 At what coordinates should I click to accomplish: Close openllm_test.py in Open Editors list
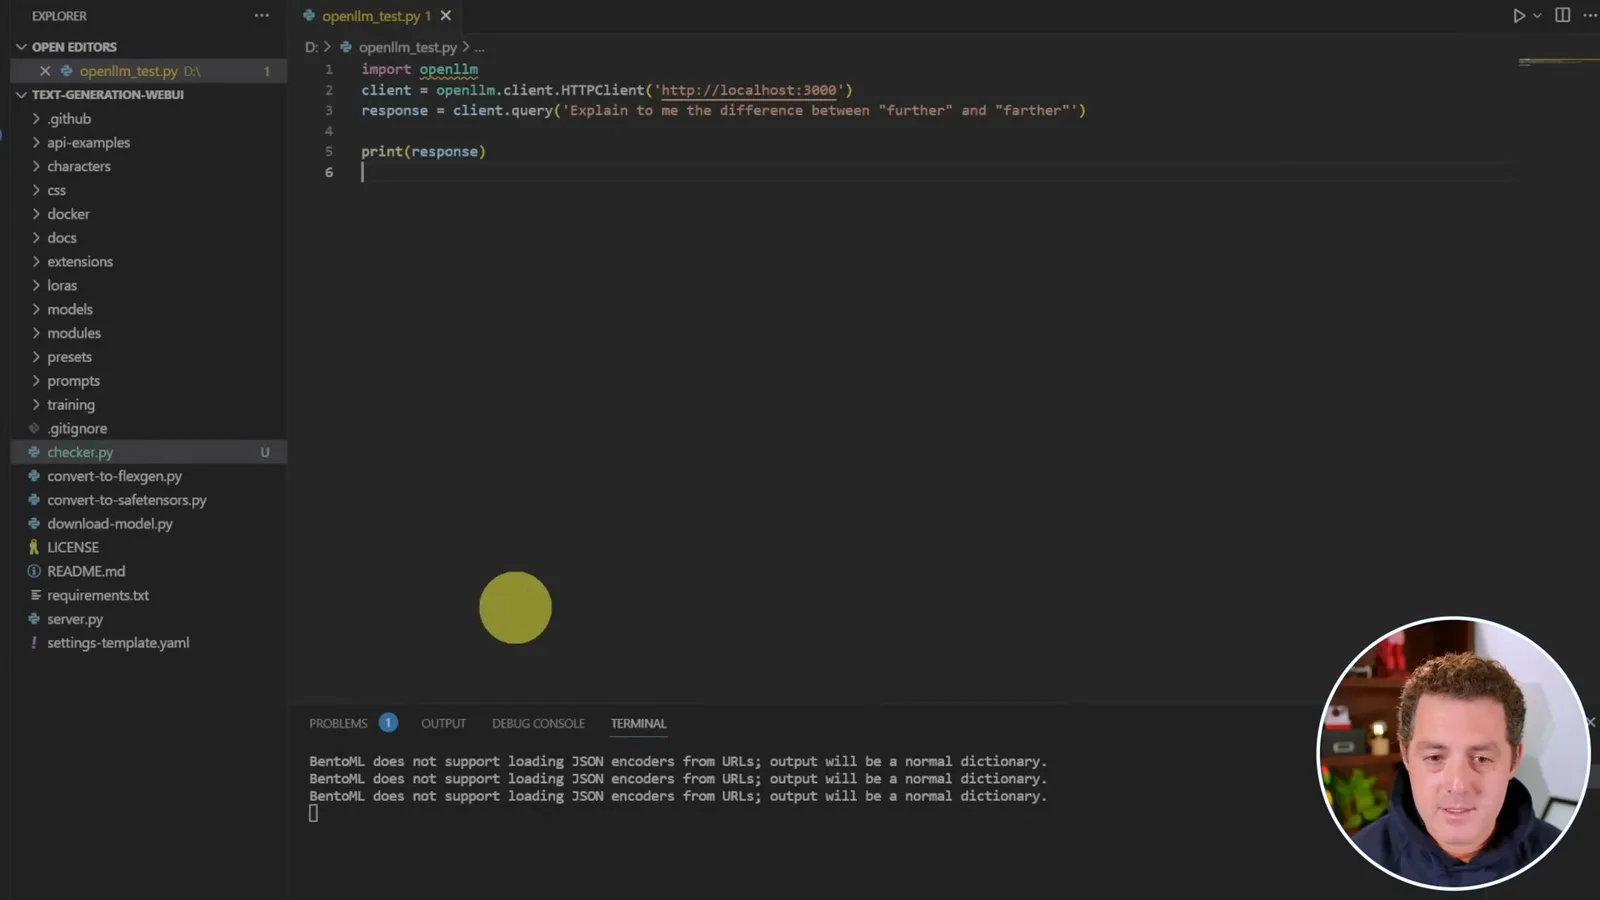45,71
